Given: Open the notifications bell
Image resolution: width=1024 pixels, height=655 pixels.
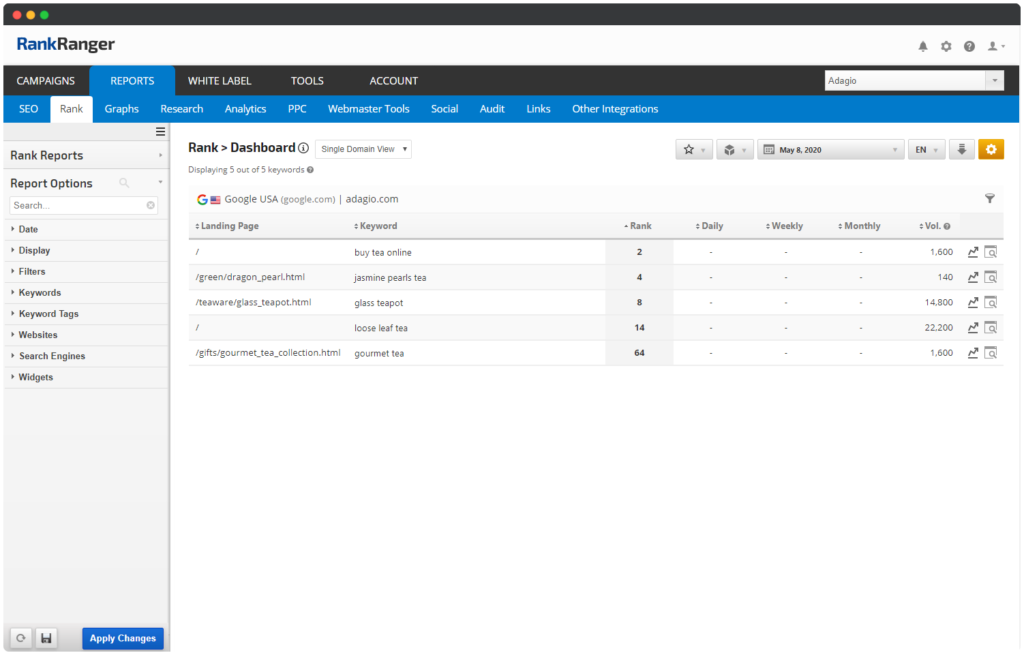Looking at the screenshot, I should pyautogui.click(x=923, y=46).
